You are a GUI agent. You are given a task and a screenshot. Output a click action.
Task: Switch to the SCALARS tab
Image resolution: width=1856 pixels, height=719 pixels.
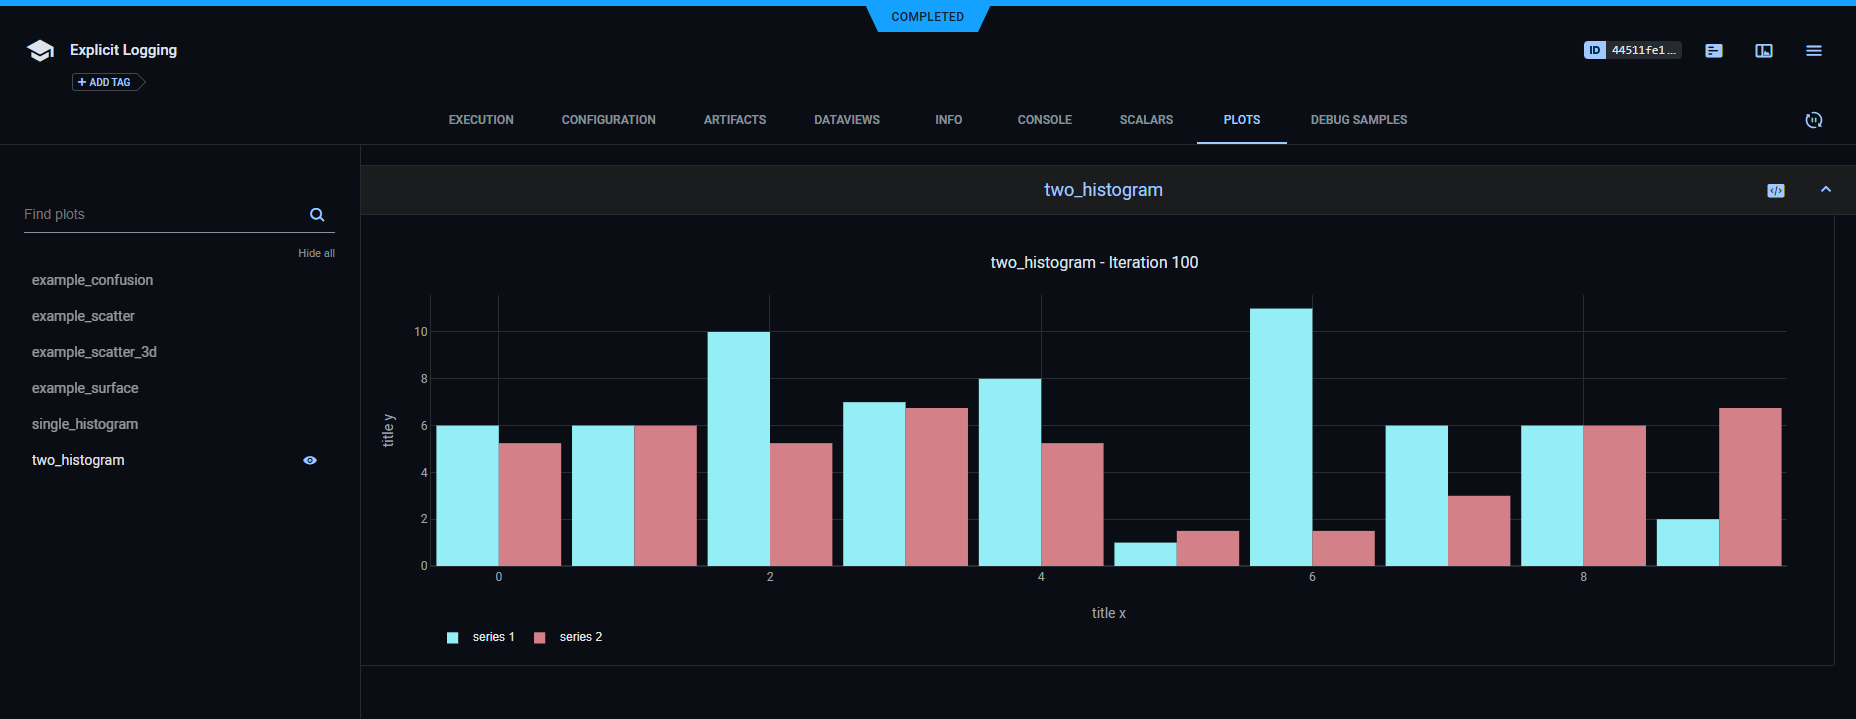1146,120
